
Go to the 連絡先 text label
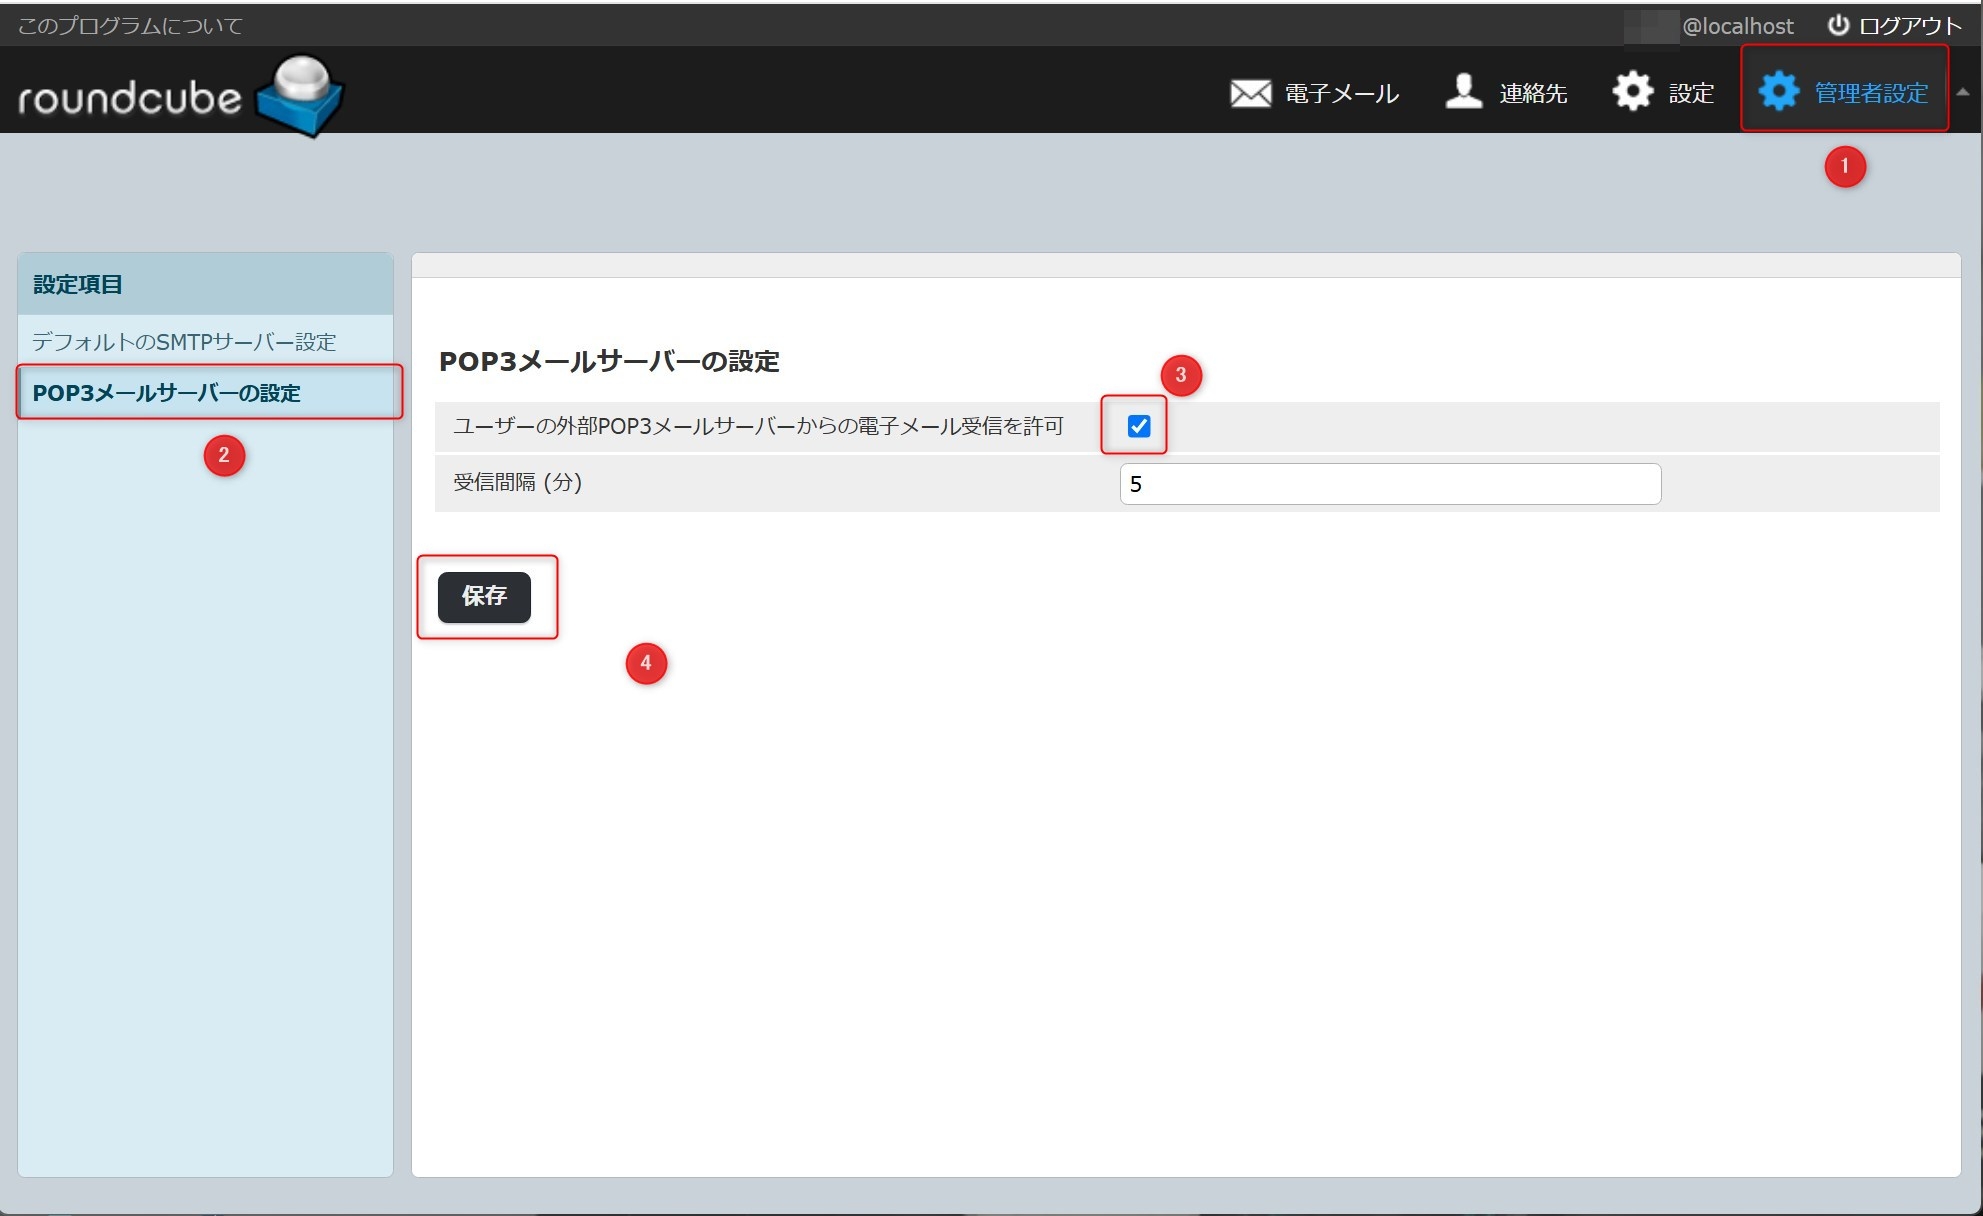click(1532, 94)
